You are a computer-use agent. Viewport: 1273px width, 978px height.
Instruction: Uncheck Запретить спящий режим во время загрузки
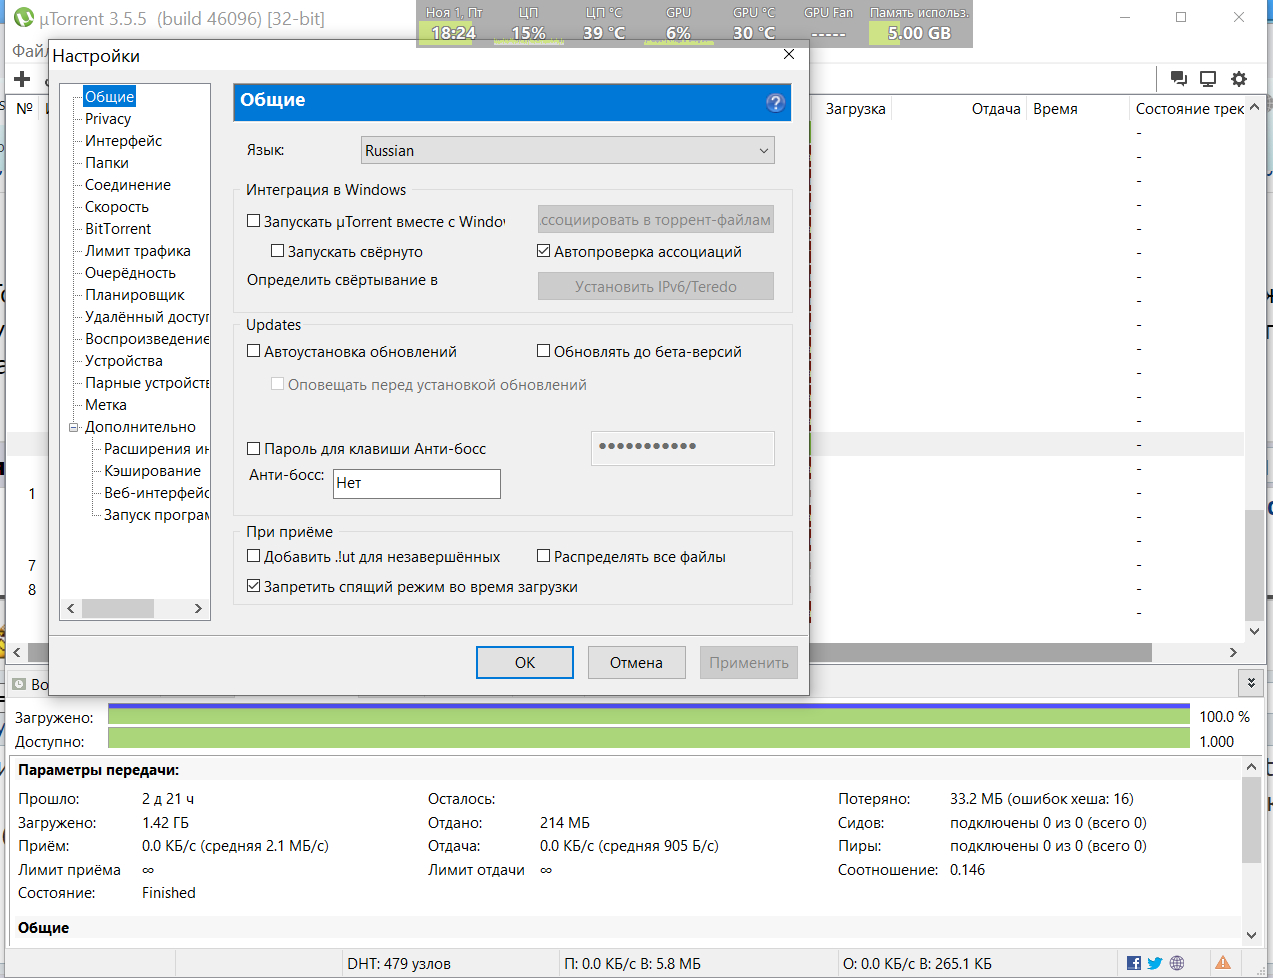(x=254, y=586)
